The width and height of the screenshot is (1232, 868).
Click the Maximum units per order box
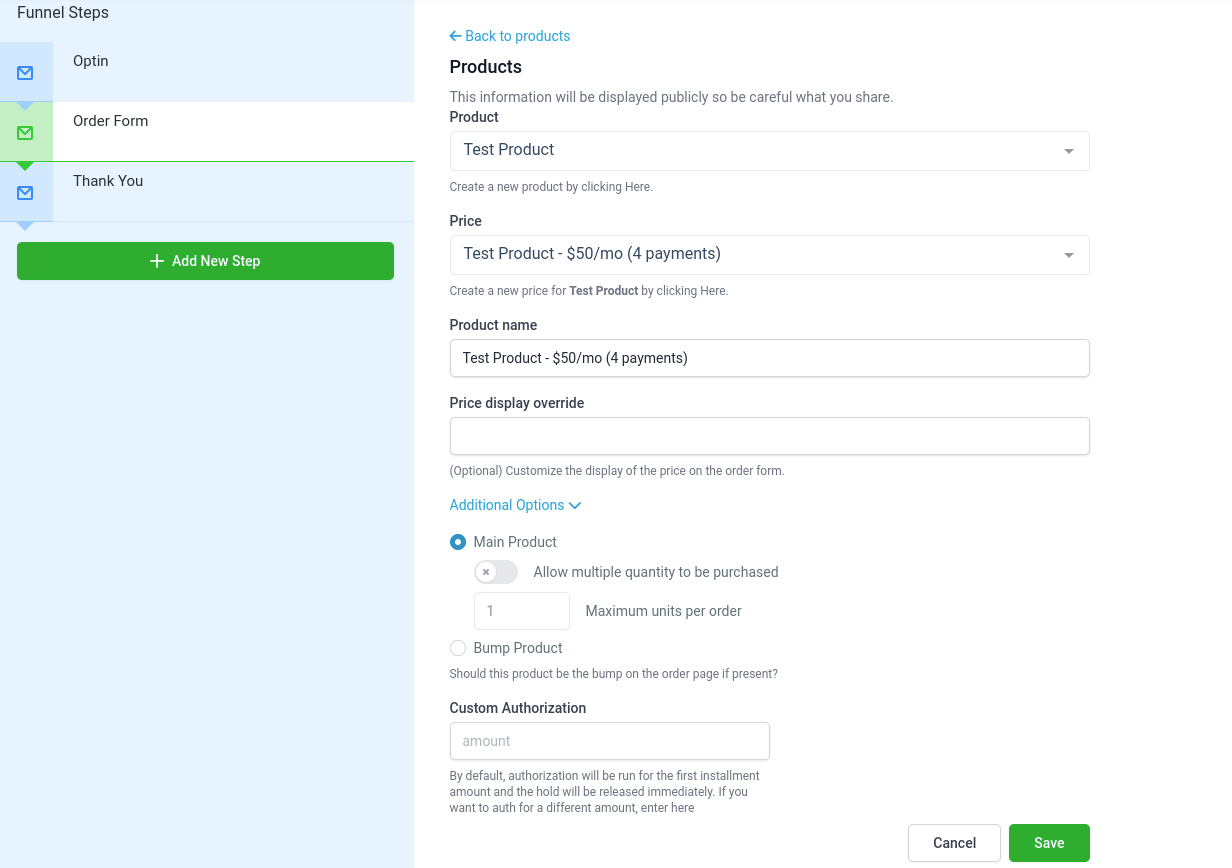click(521, 611)
